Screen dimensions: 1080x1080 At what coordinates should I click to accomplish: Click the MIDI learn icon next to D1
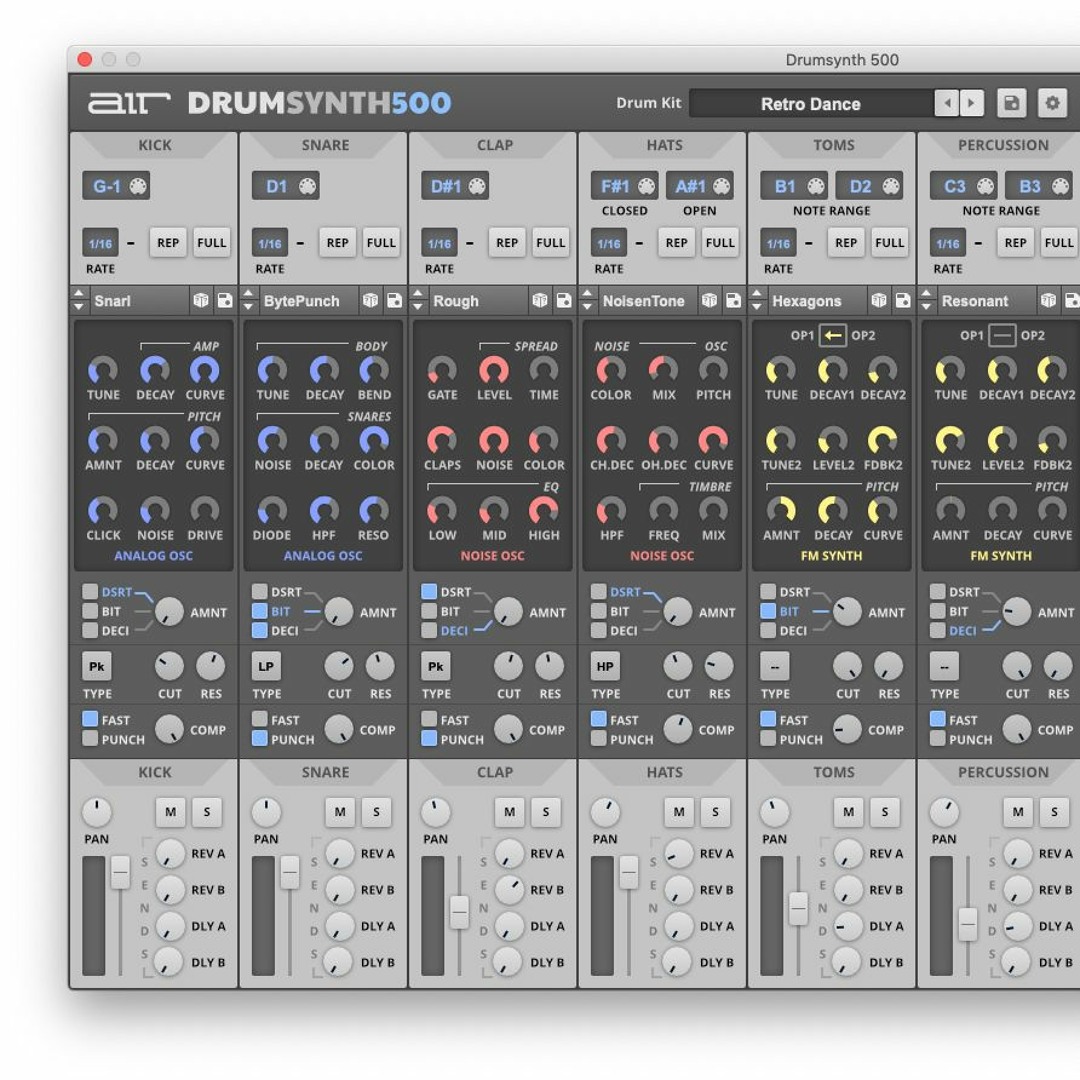[x=307, y=186]
